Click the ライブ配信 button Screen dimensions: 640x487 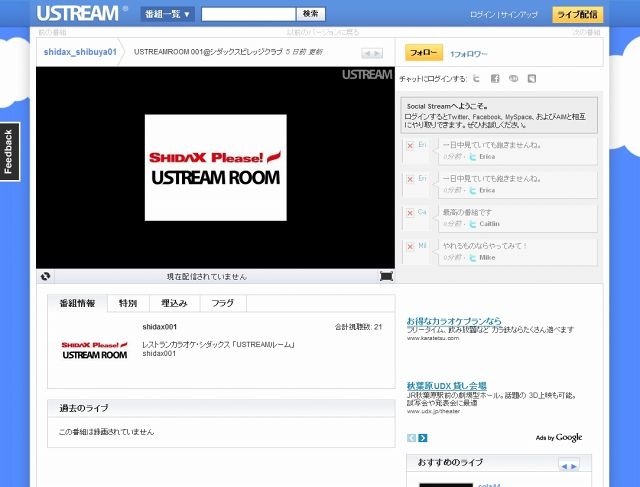click(578, 15)
